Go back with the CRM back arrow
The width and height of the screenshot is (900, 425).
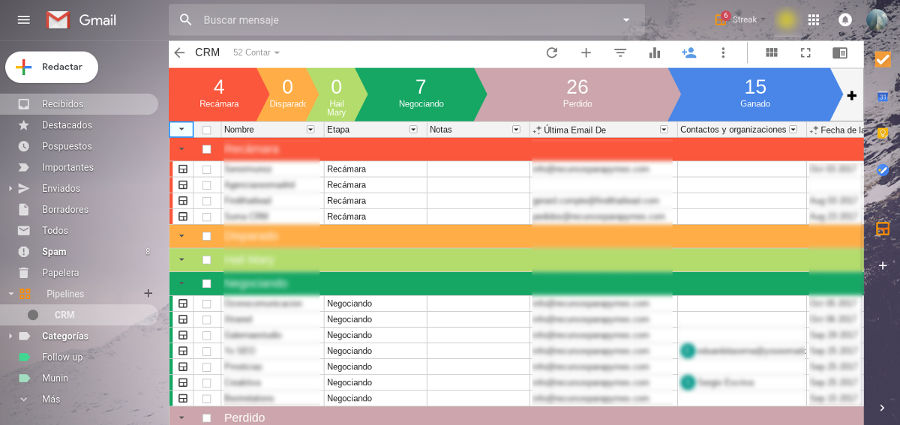pos(180,53)
